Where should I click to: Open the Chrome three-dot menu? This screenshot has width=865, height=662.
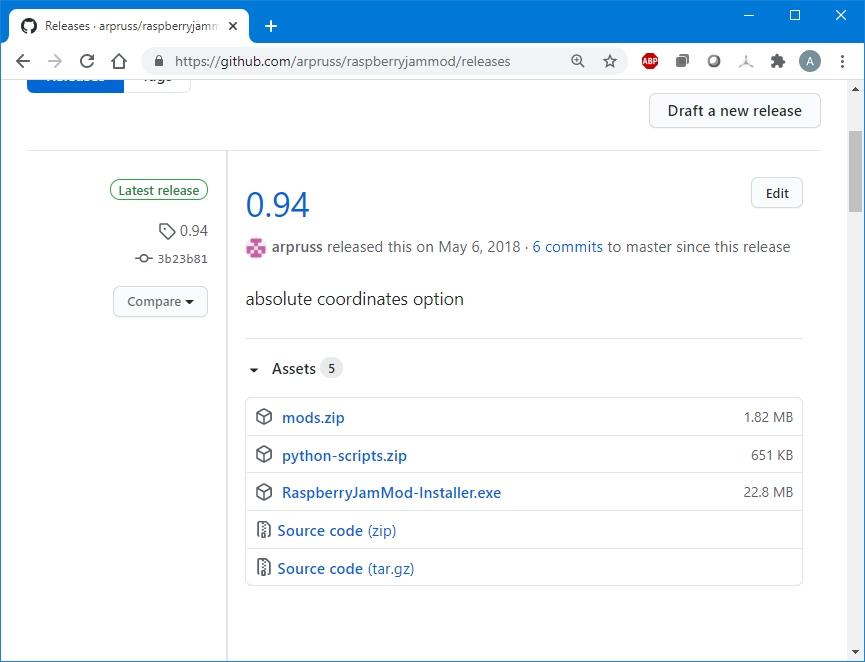(842, 61)
